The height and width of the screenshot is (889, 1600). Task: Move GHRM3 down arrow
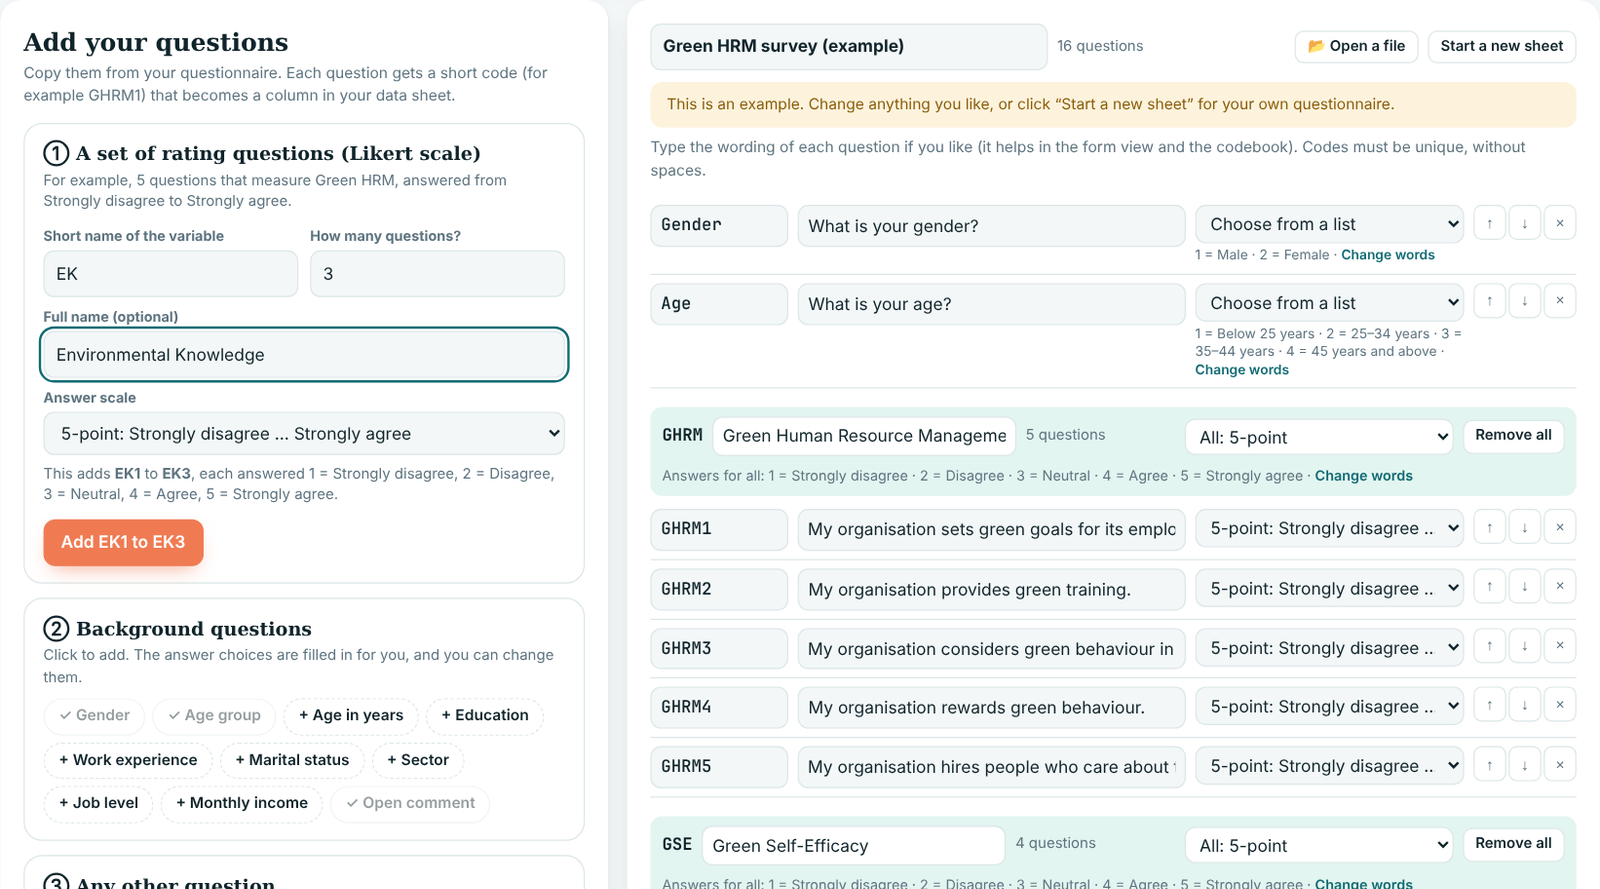1524,646
